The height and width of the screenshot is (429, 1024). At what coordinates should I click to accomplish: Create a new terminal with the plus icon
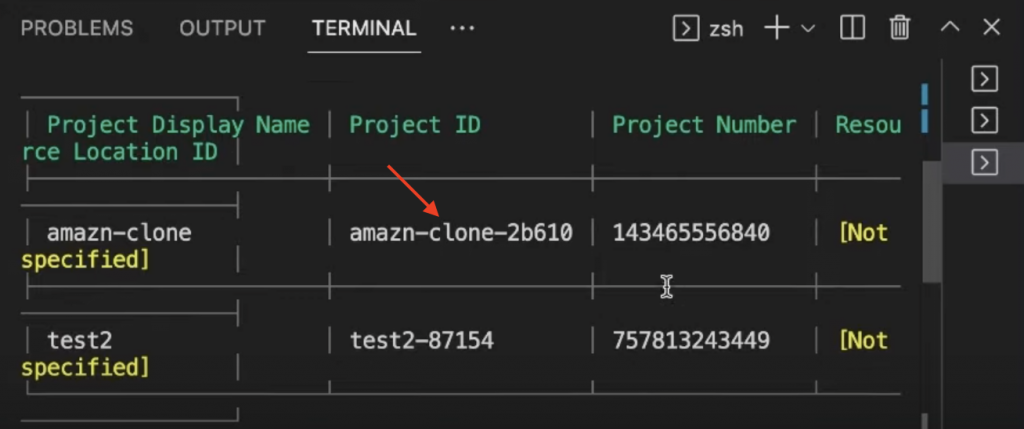[776, 28]
